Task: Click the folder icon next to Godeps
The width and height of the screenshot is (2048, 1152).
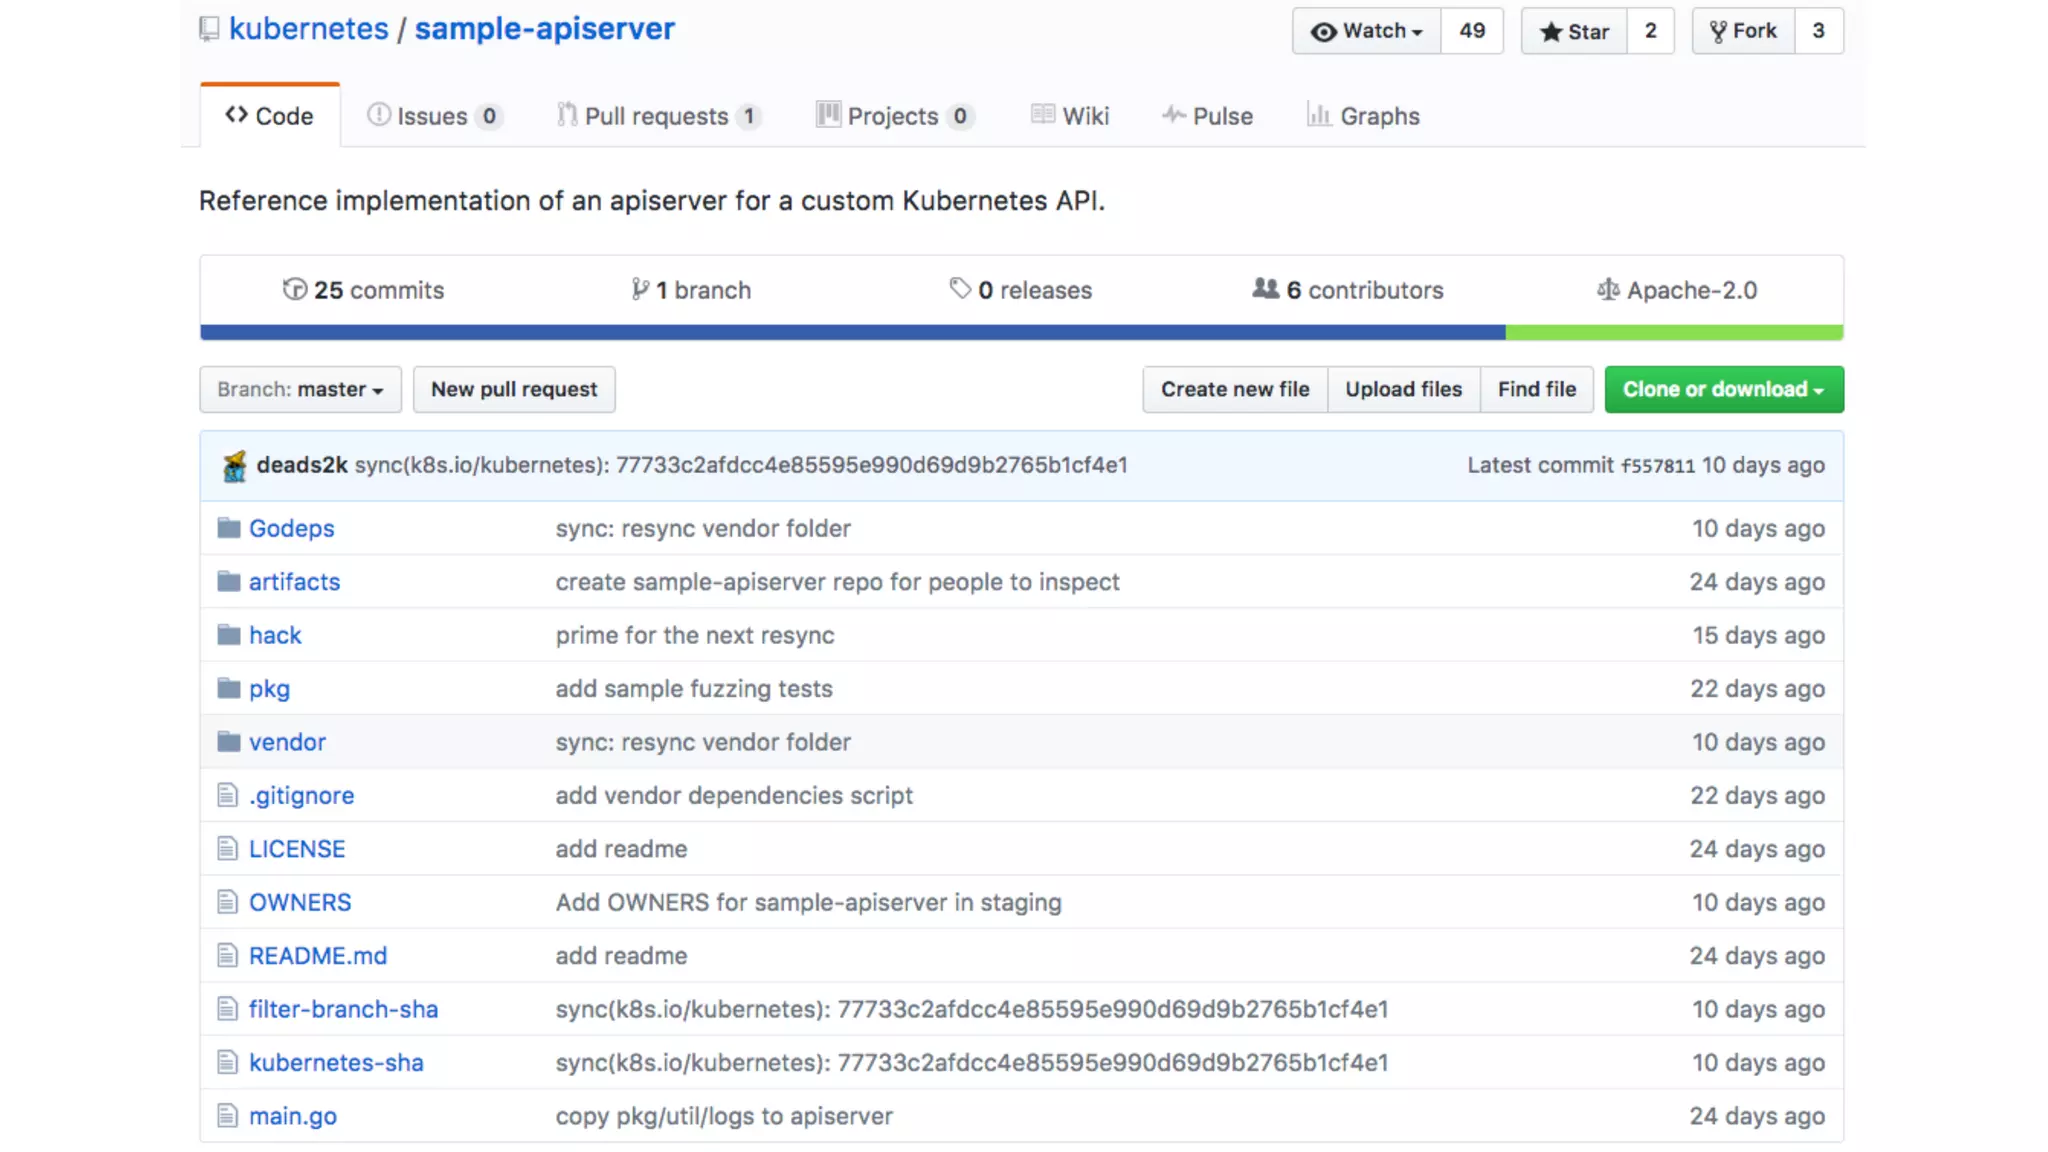Action: pyautogui.click(x=229, y=528)
